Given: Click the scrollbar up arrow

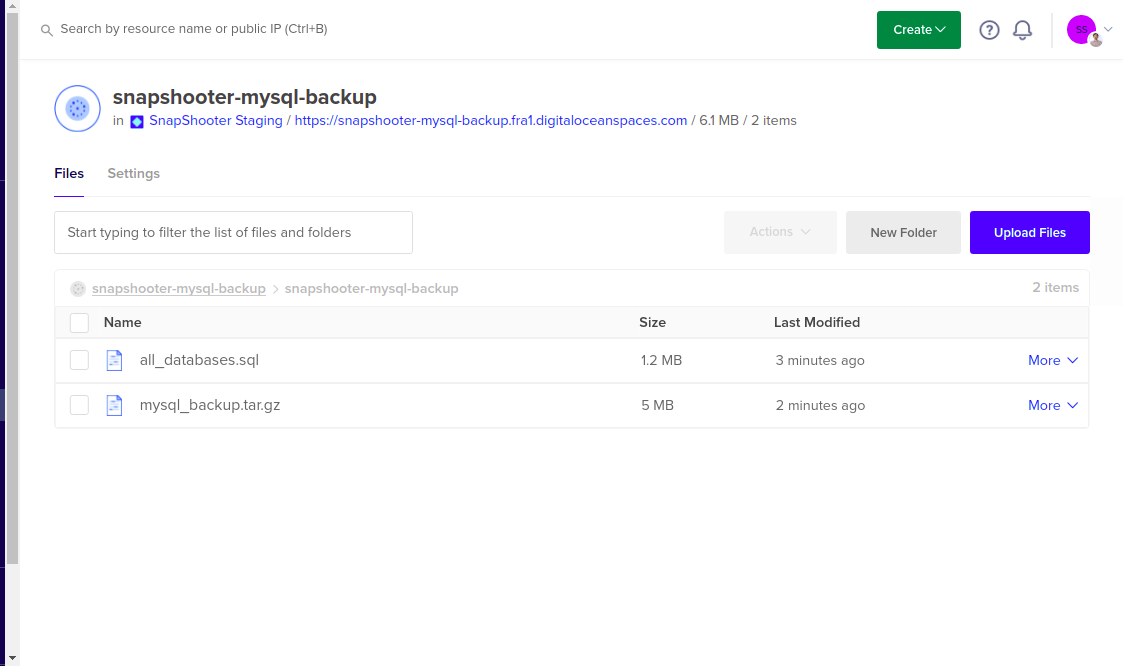Looking at the screenshot, I should point(12,6).
